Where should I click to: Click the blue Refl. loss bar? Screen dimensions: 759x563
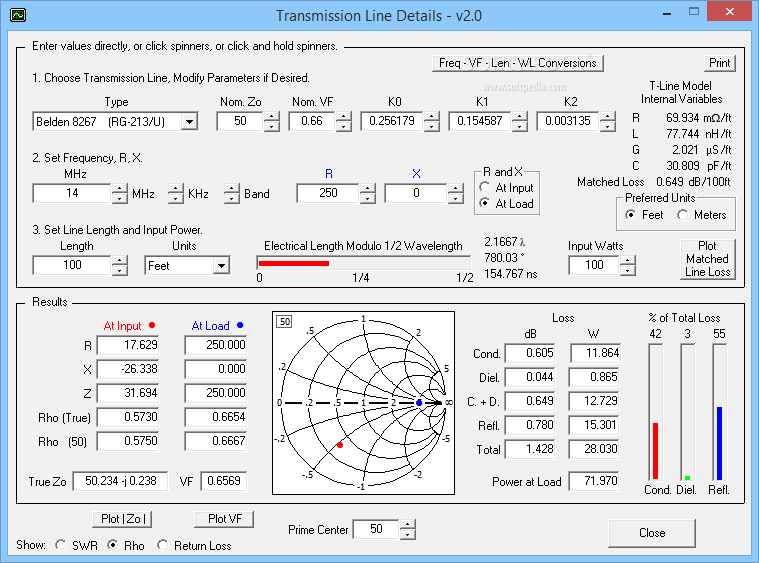pyautogui.click(x=719, y=443)
